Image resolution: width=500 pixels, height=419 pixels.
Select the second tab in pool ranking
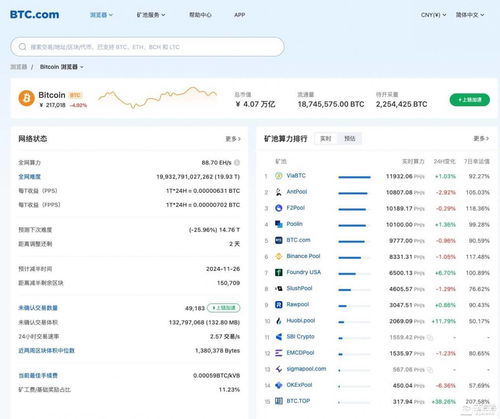[350, 139]
